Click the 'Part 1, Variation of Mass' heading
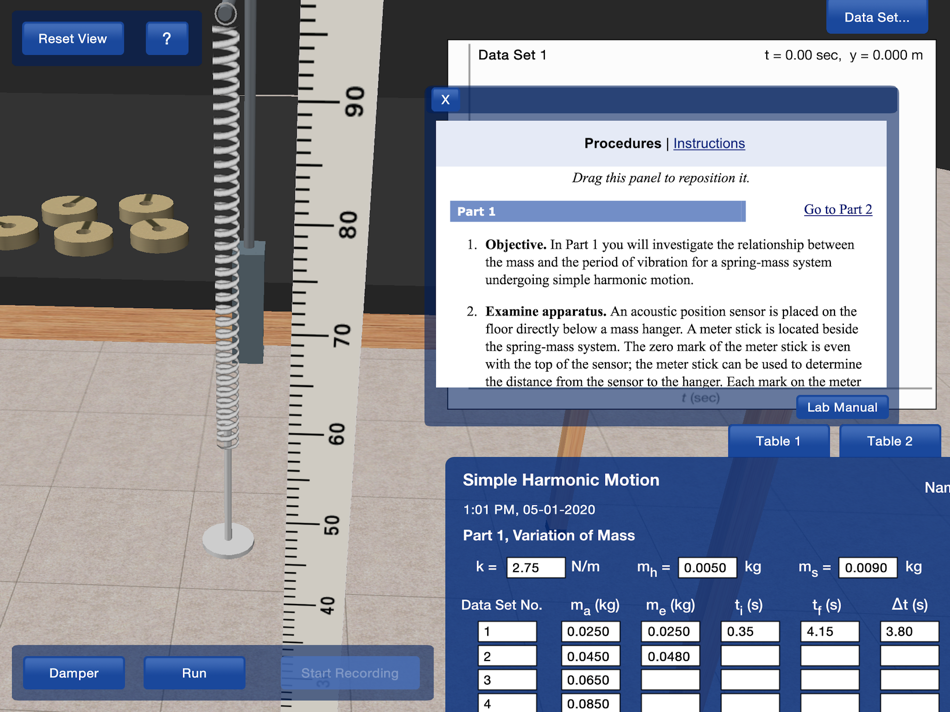The image size is (950, 712). [x=549, y=536]
